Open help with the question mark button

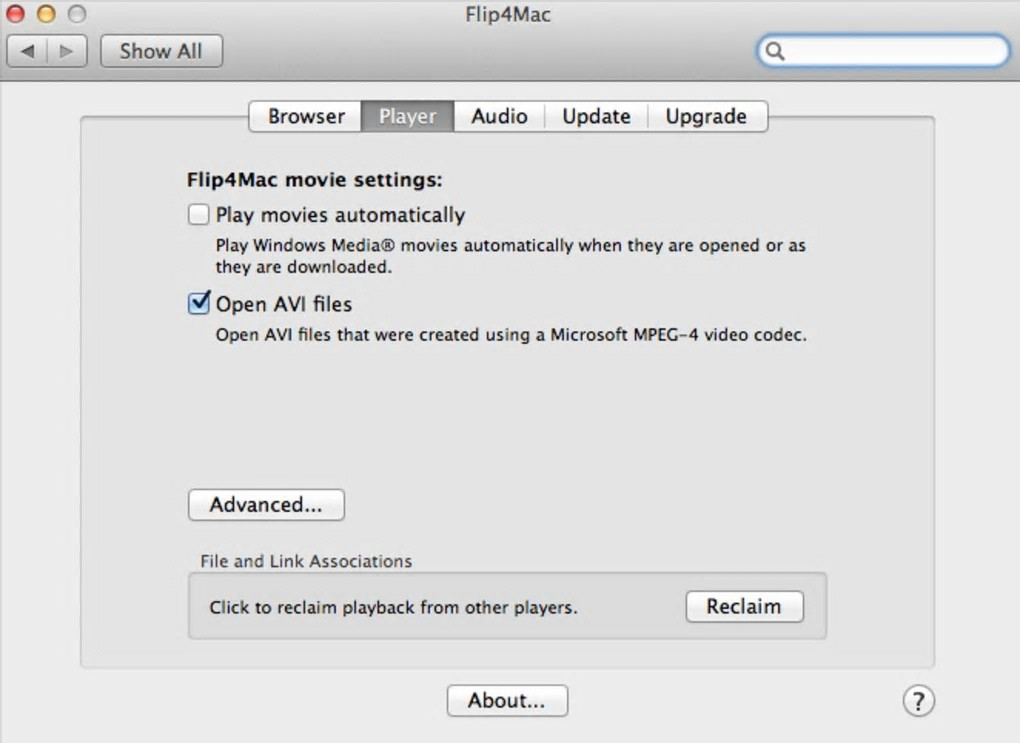(918, 700)
